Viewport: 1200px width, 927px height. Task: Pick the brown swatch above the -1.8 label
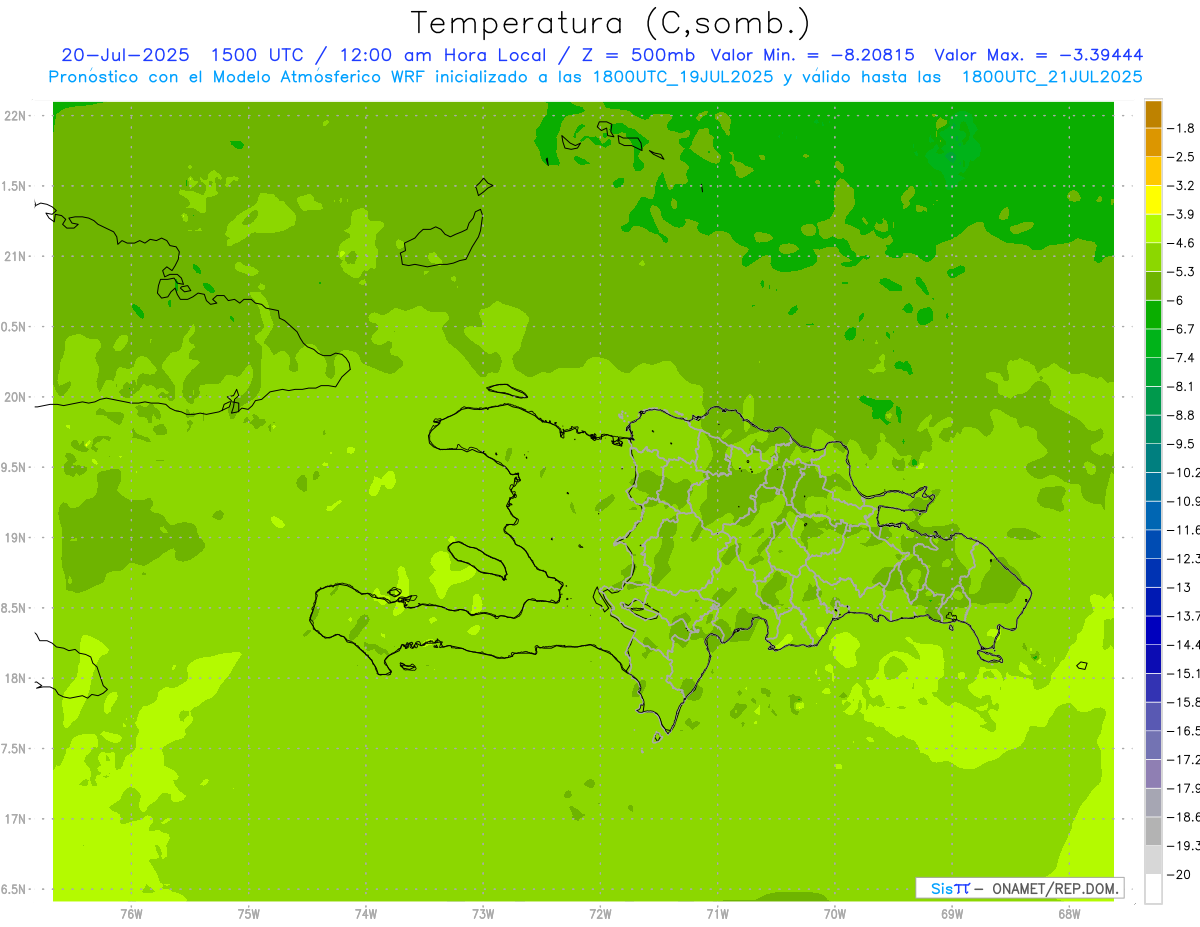click(x=1153, y=114)
